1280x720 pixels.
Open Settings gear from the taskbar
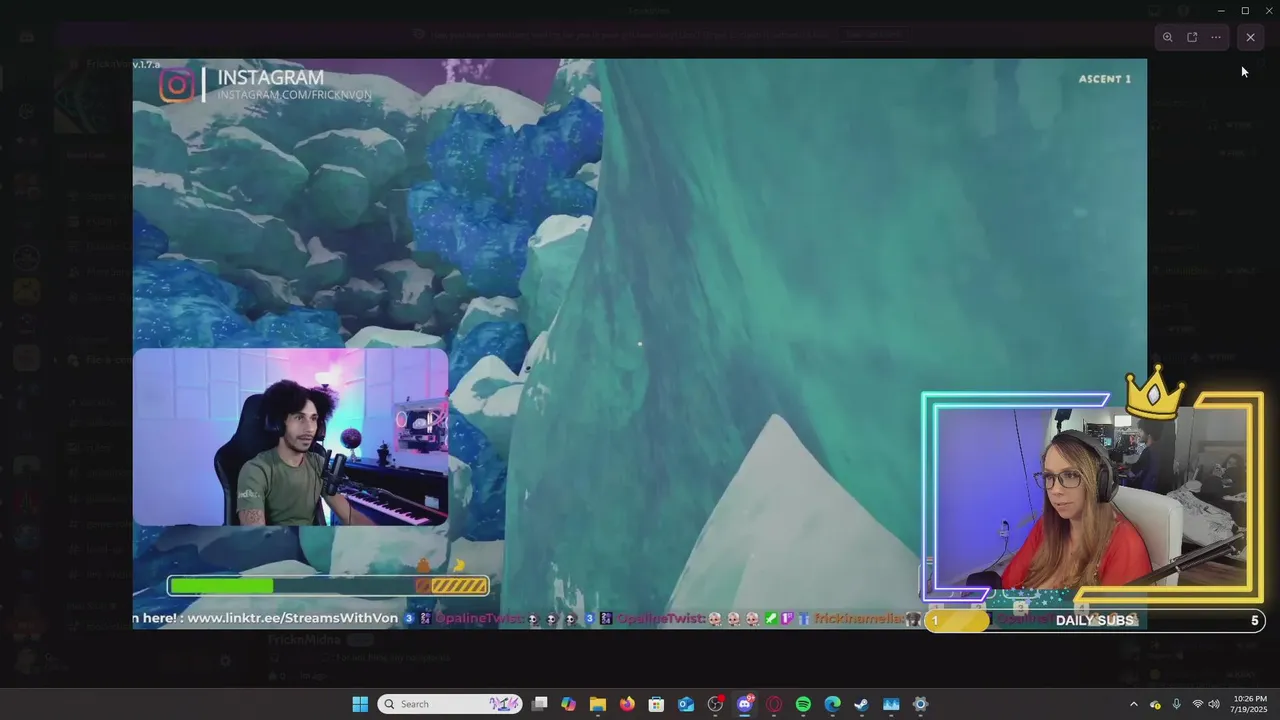(920, 704)
